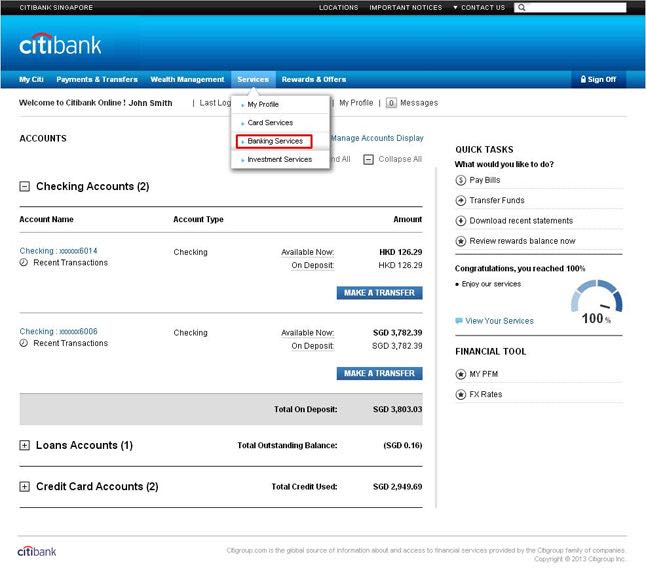Open the Checking account ending in 6006
The image size is (646, 571).
tap(58, 331)
